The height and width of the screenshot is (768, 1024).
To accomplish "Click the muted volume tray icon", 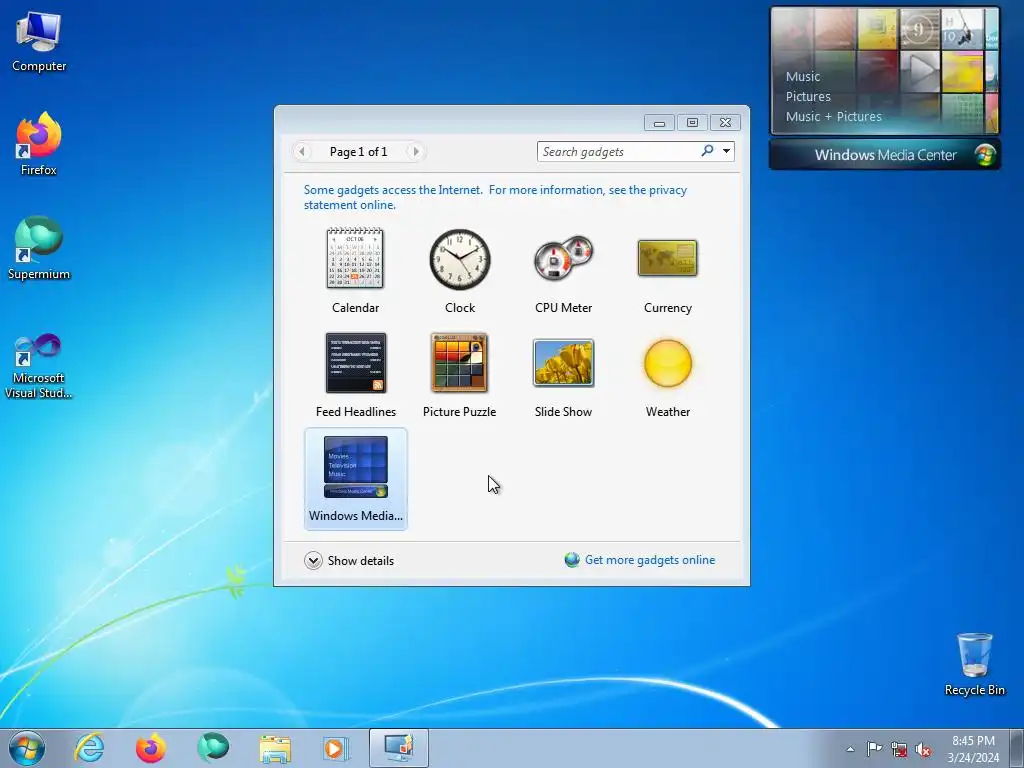I will tap(923, 749).
